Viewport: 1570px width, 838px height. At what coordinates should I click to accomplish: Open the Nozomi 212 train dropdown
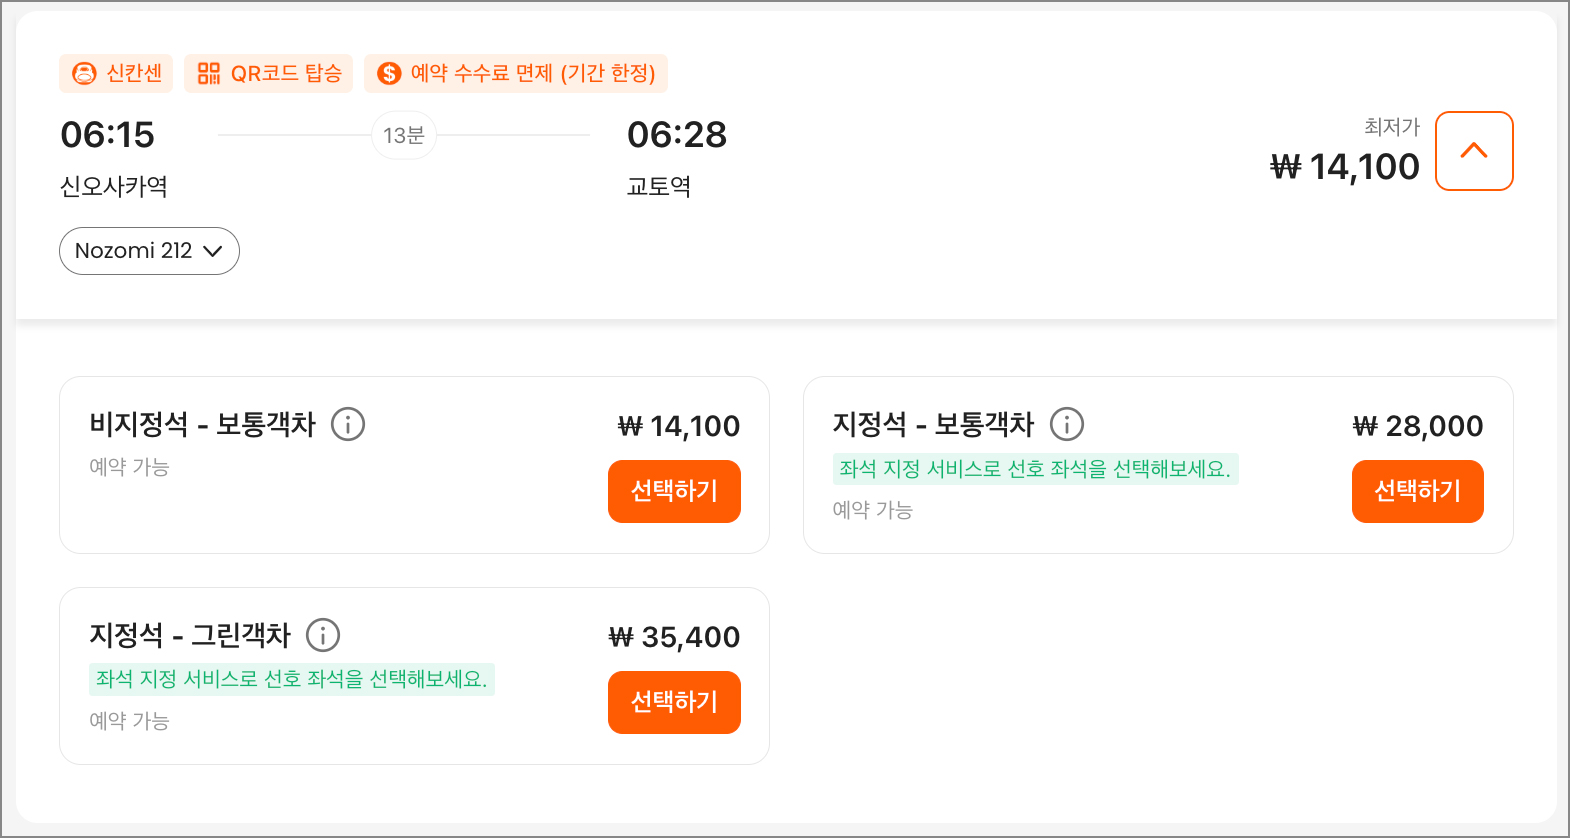149,251
